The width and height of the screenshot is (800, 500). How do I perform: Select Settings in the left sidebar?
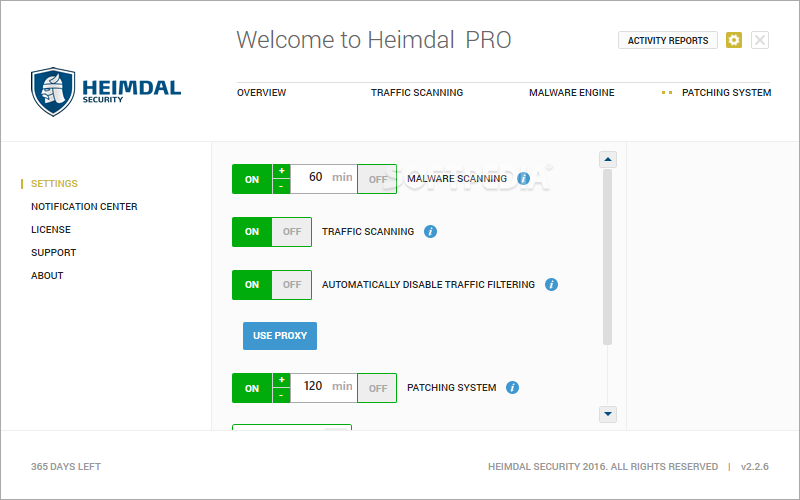pyautogui.click(x=54, y=184)
